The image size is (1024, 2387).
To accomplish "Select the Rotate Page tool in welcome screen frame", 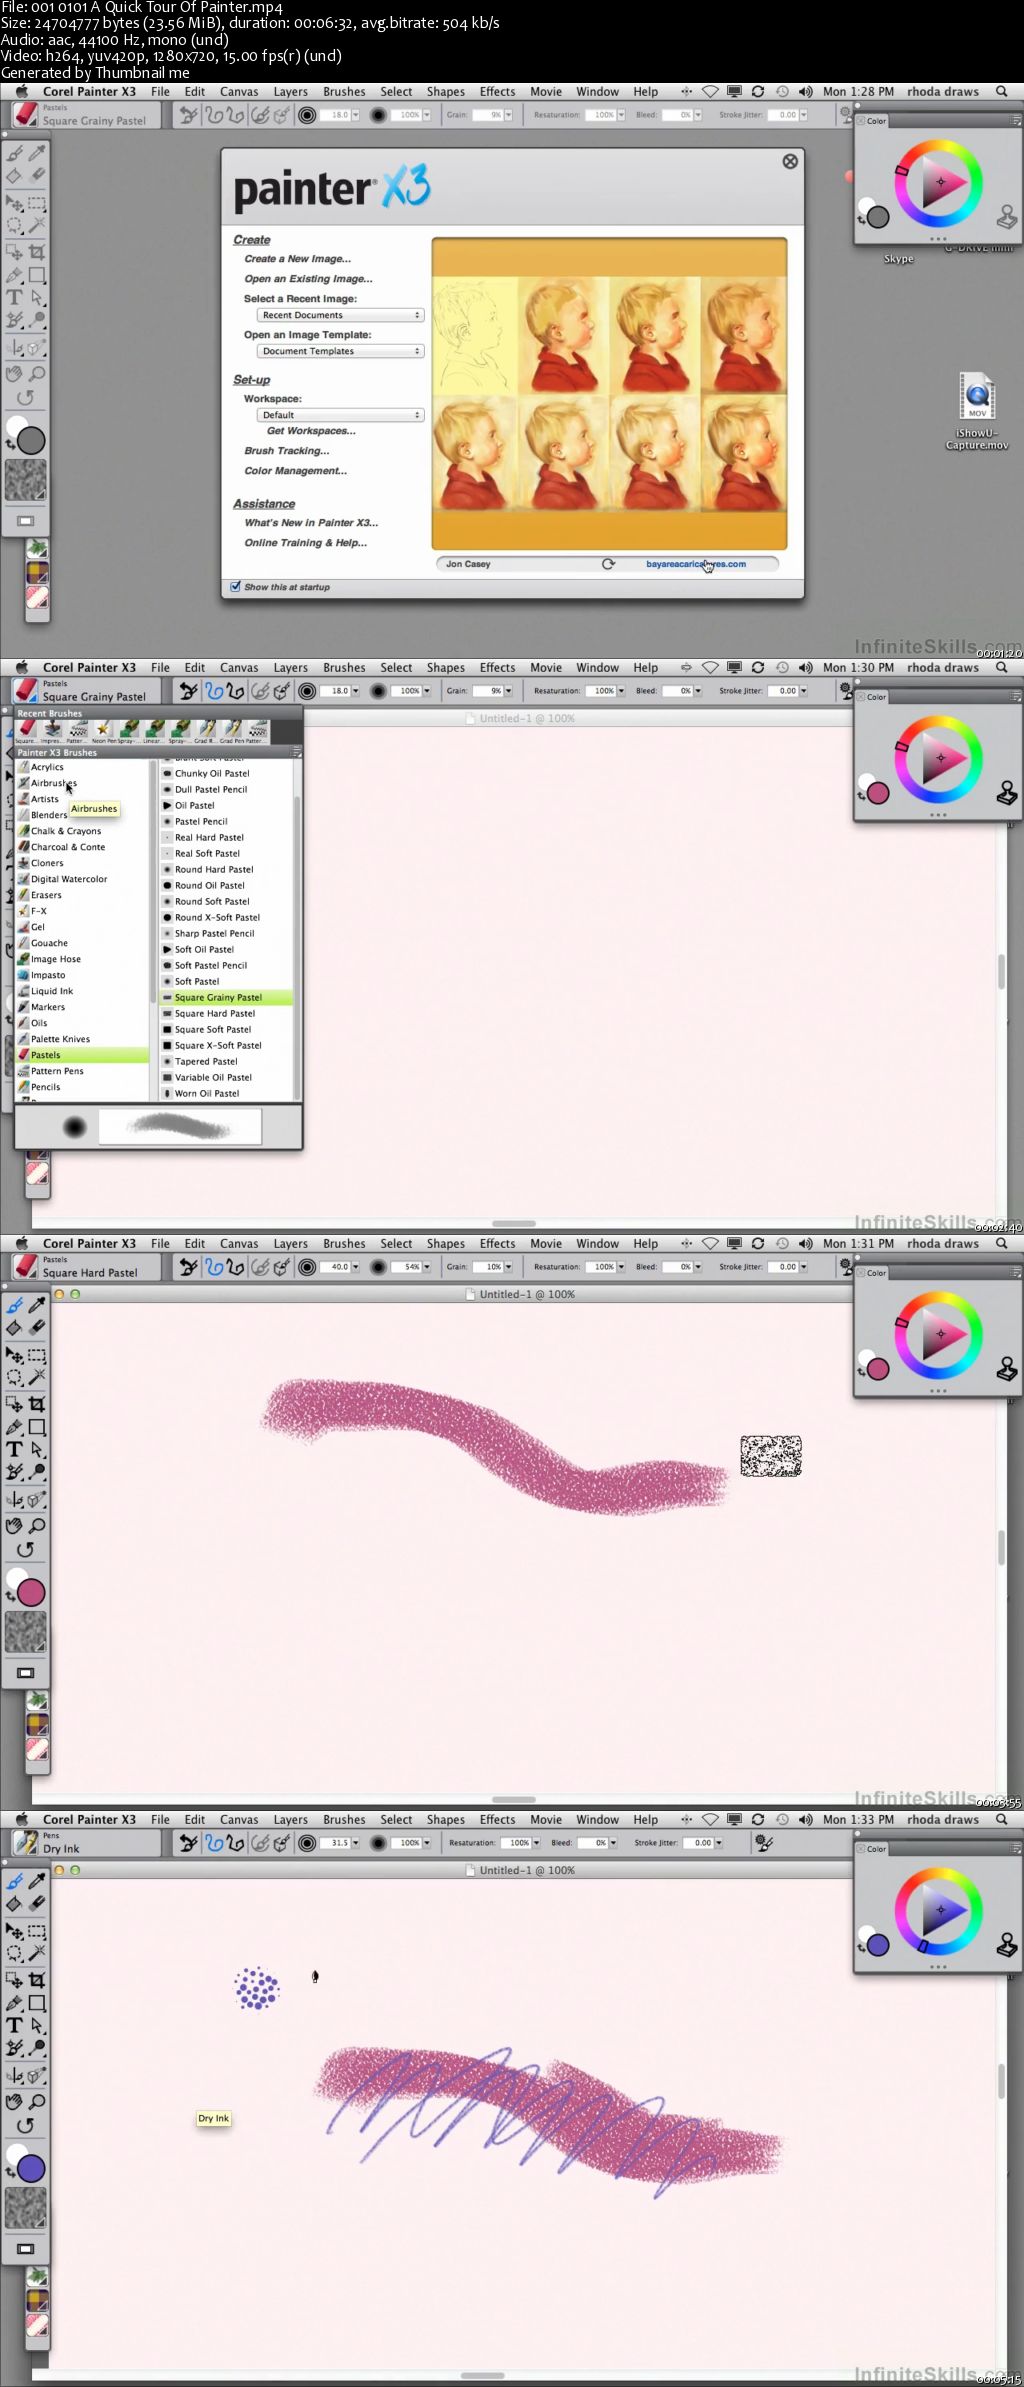I will (25, 398).
